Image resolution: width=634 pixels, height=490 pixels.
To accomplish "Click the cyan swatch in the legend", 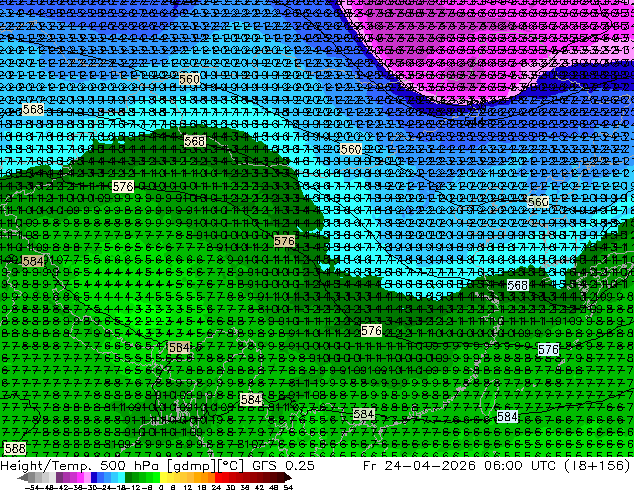I will coord(121,477).
